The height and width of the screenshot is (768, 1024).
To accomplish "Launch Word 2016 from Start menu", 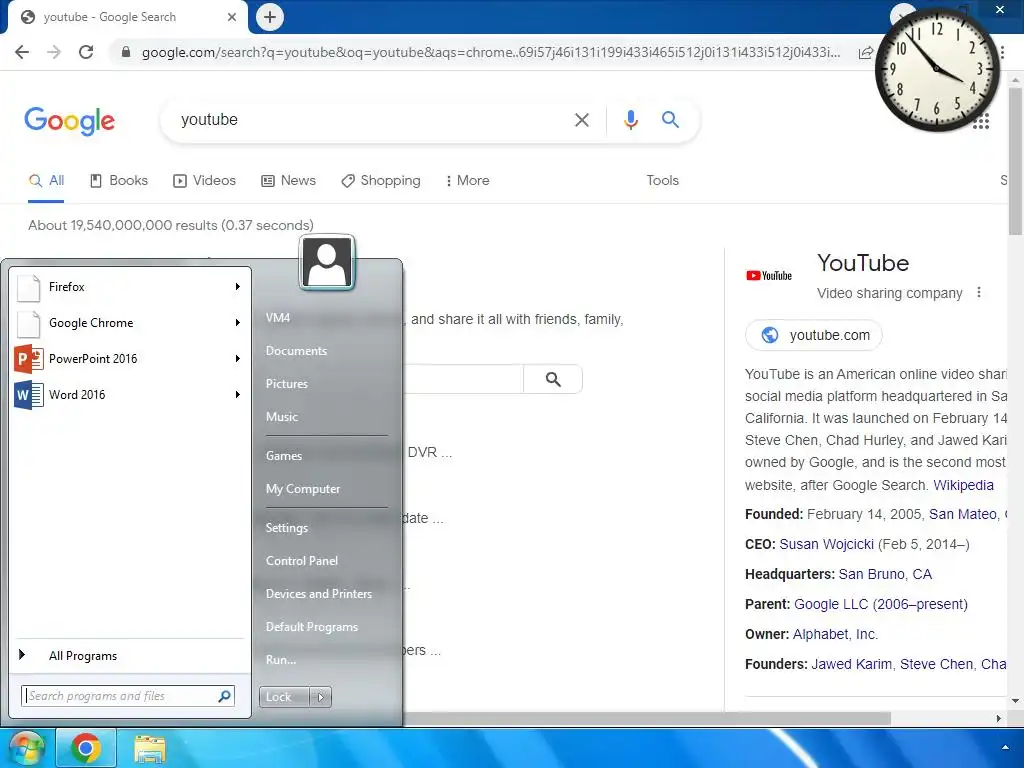I will 128,394.
